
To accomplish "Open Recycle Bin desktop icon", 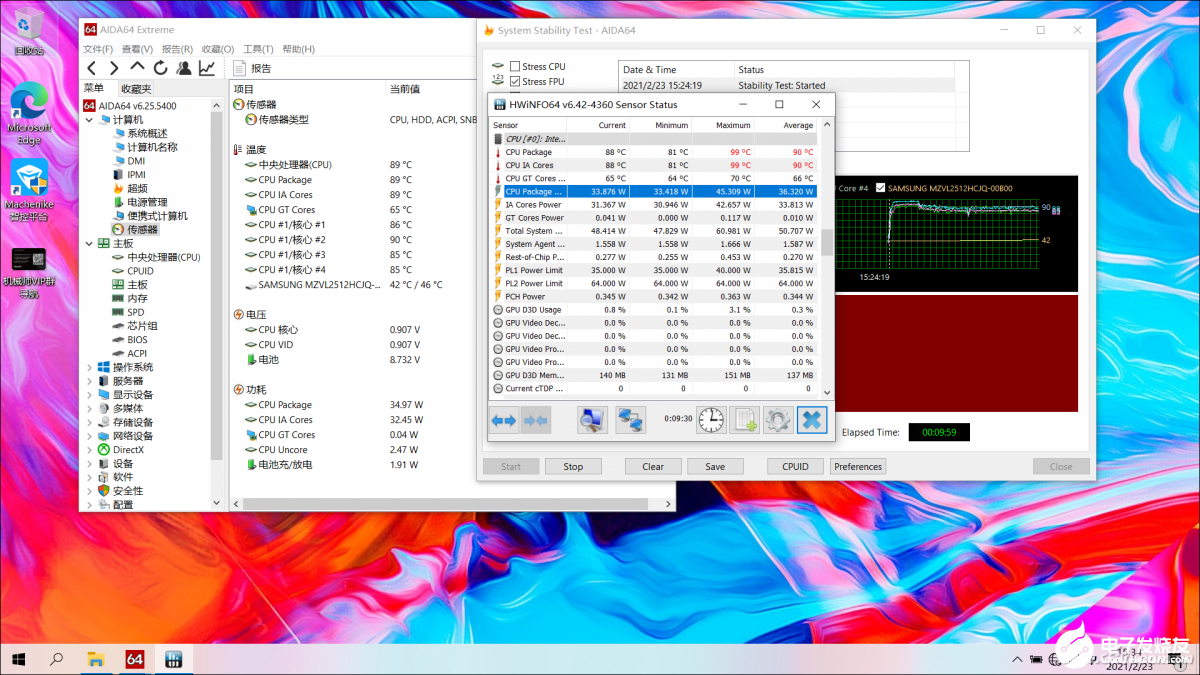I will (29, 30).
